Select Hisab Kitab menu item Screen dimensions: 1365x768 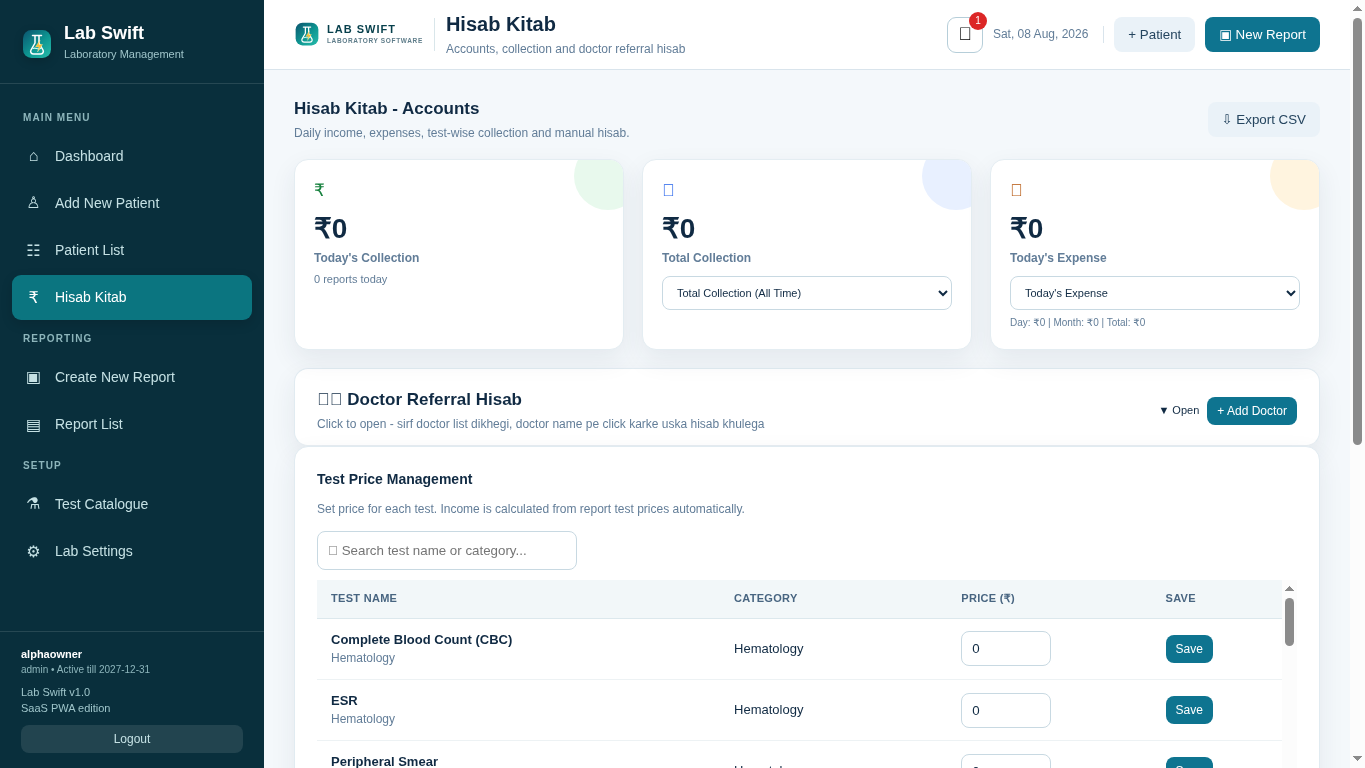click(132, 297)
